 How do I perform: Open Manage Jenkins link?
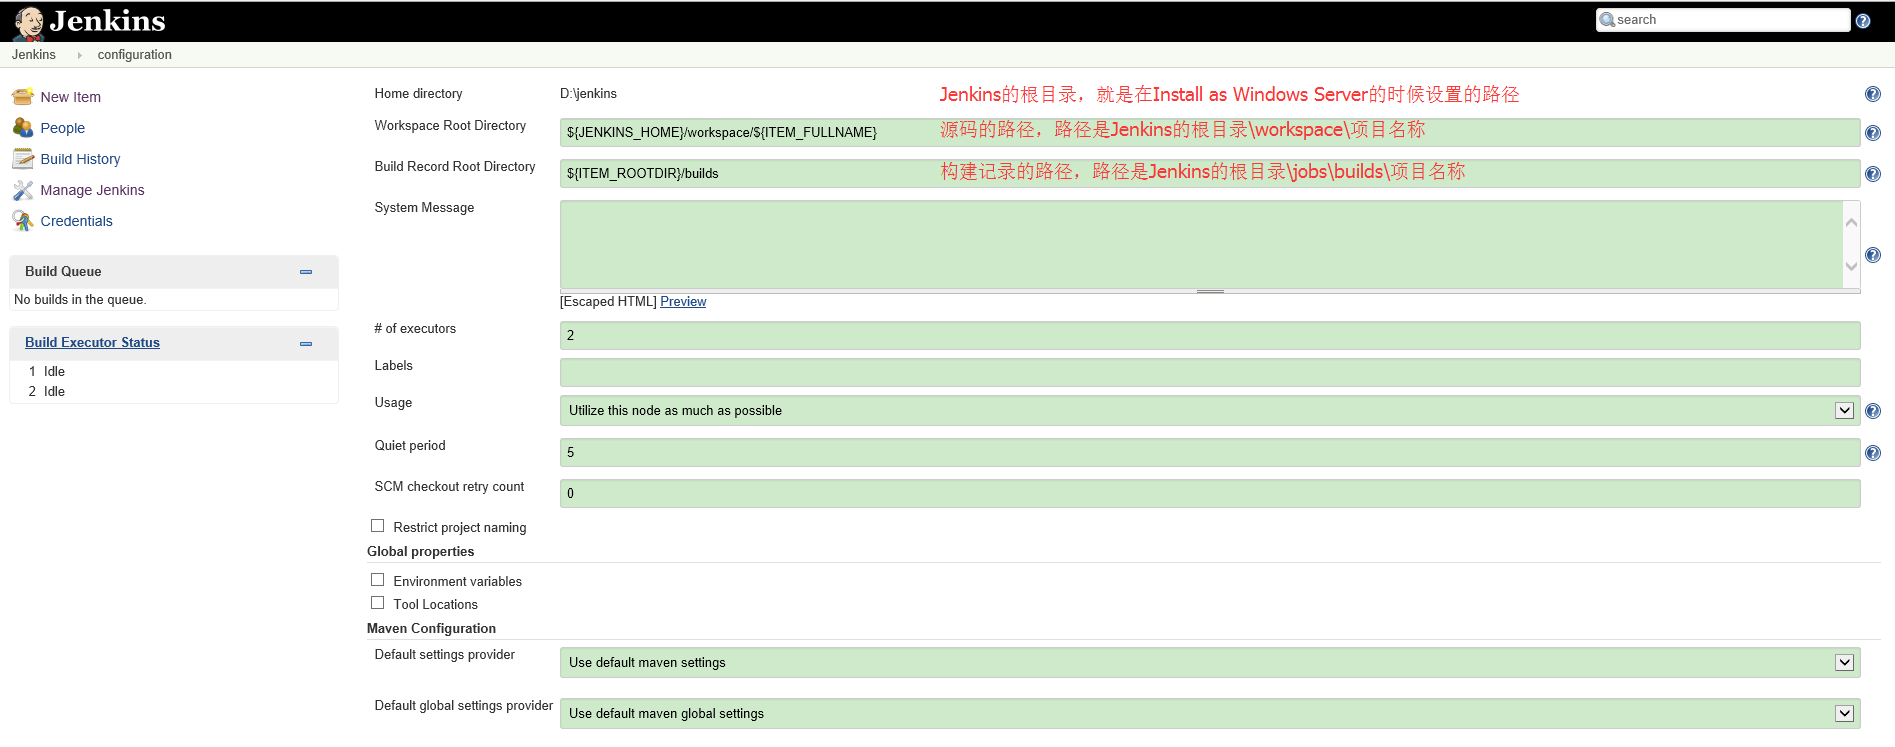[92, 190]
